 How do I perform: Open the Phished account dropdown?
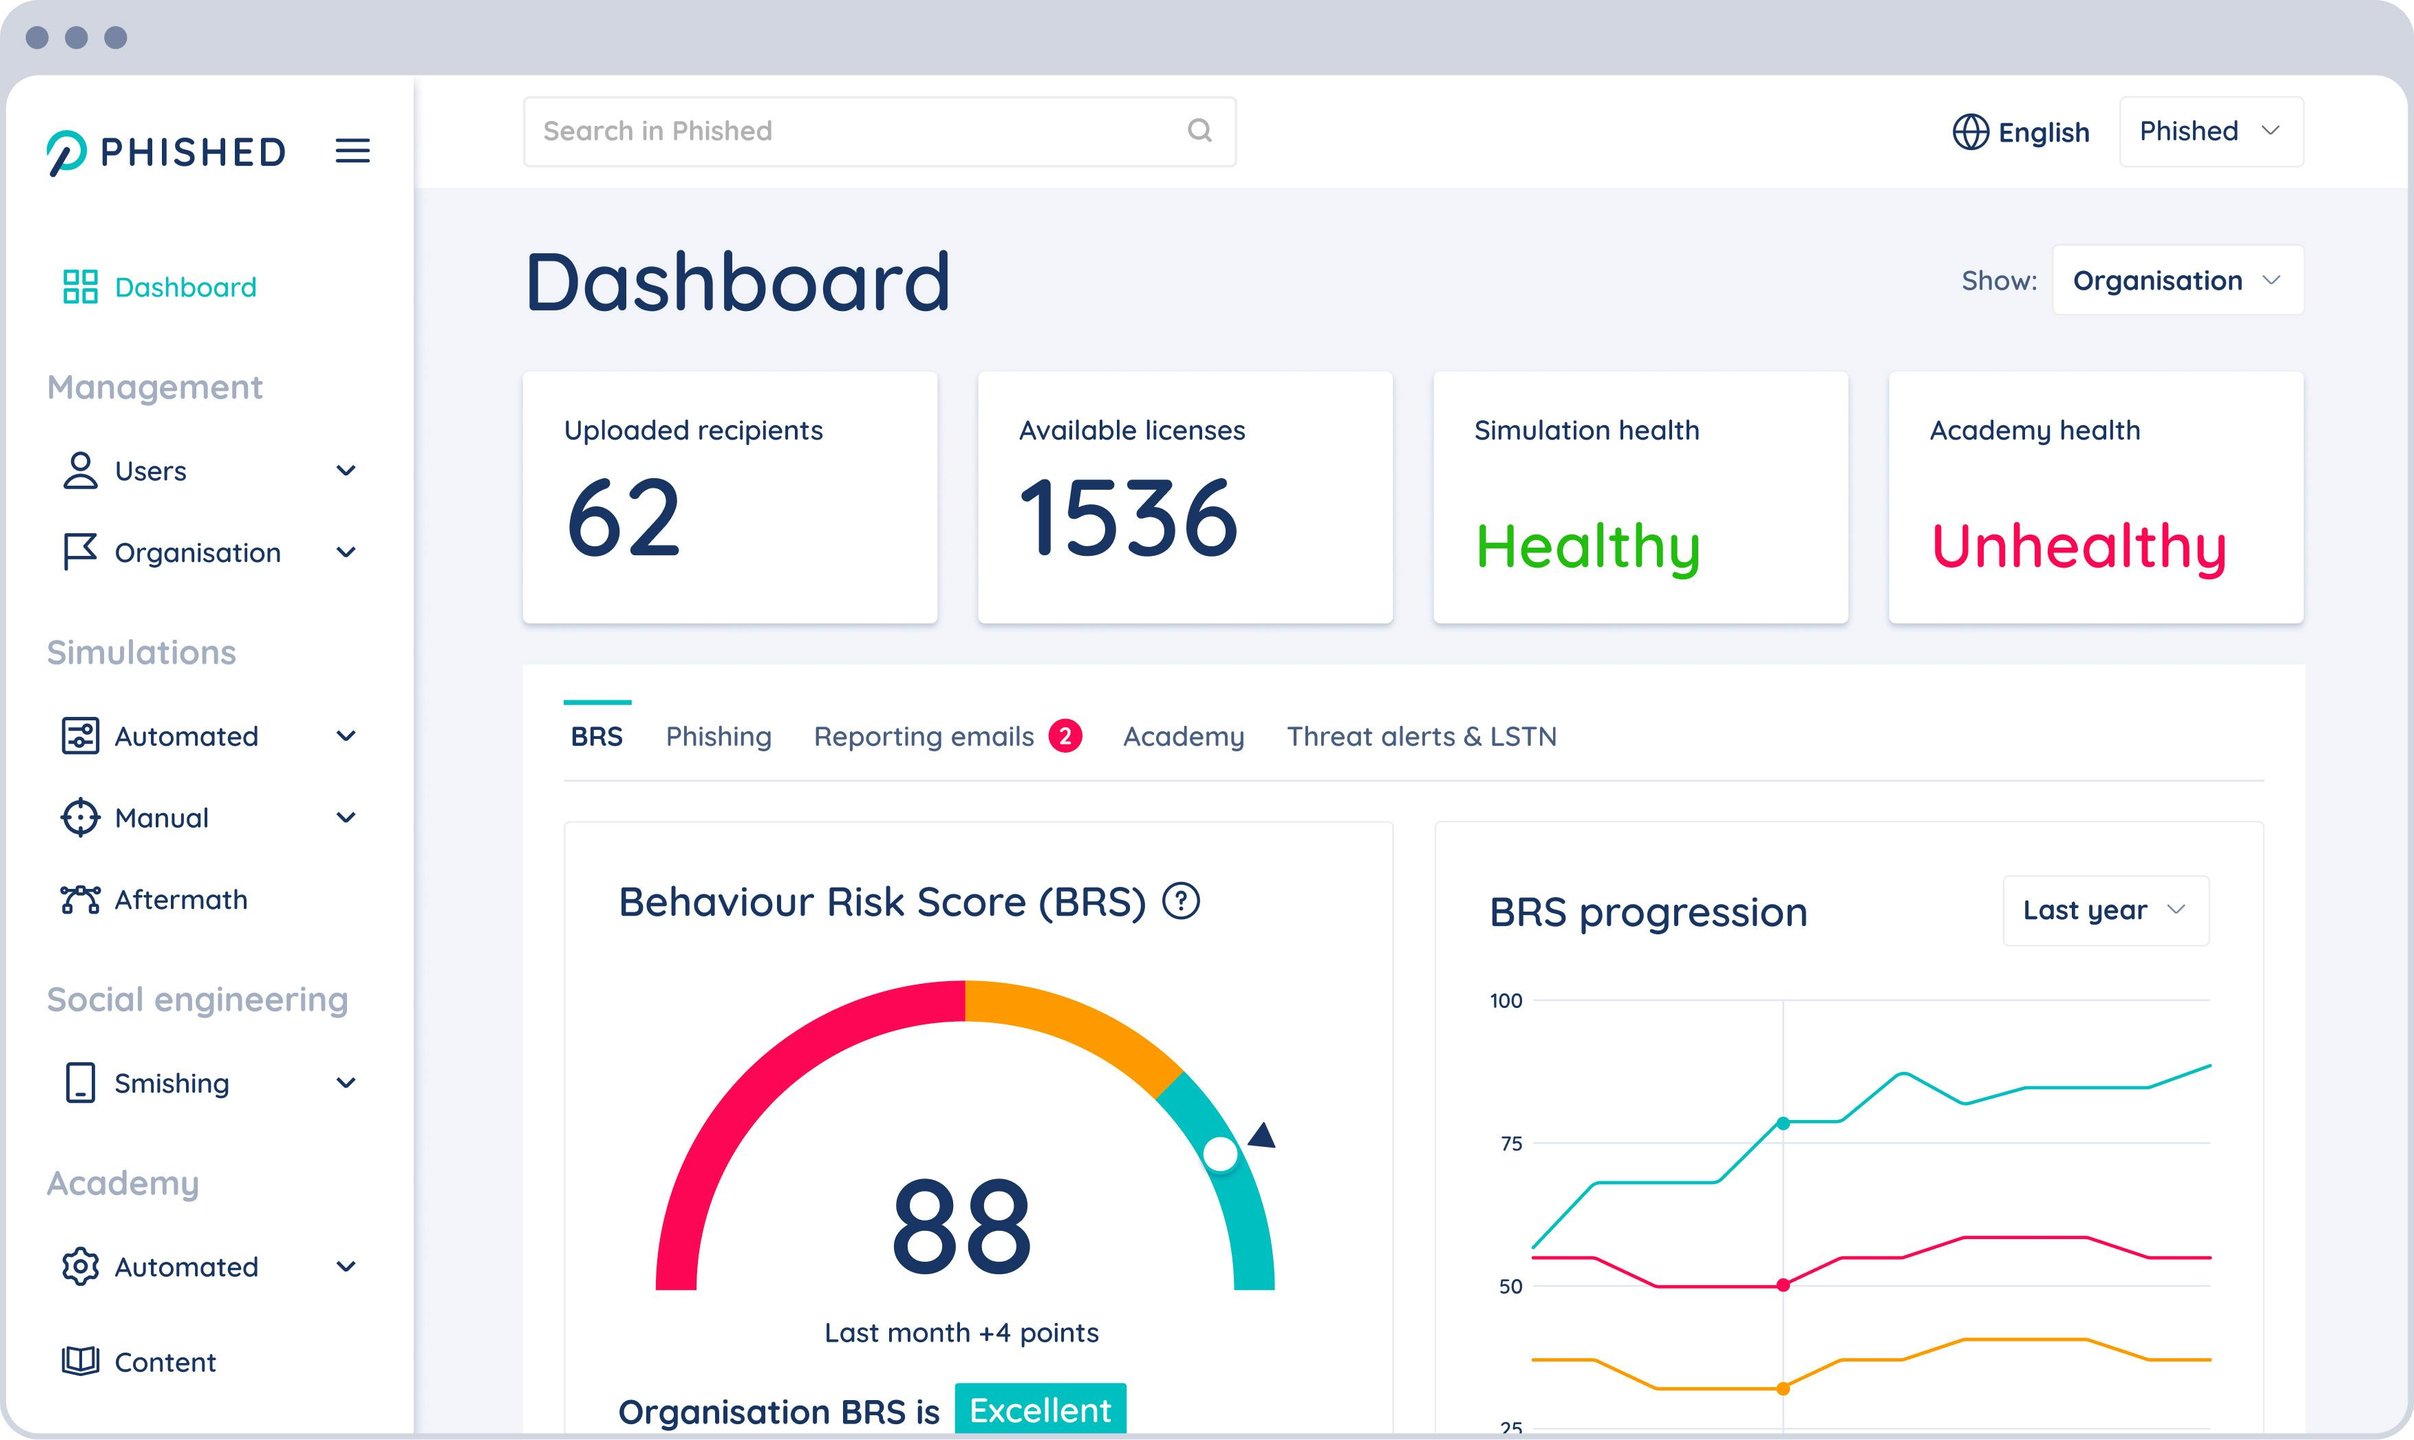[2210, 131]
